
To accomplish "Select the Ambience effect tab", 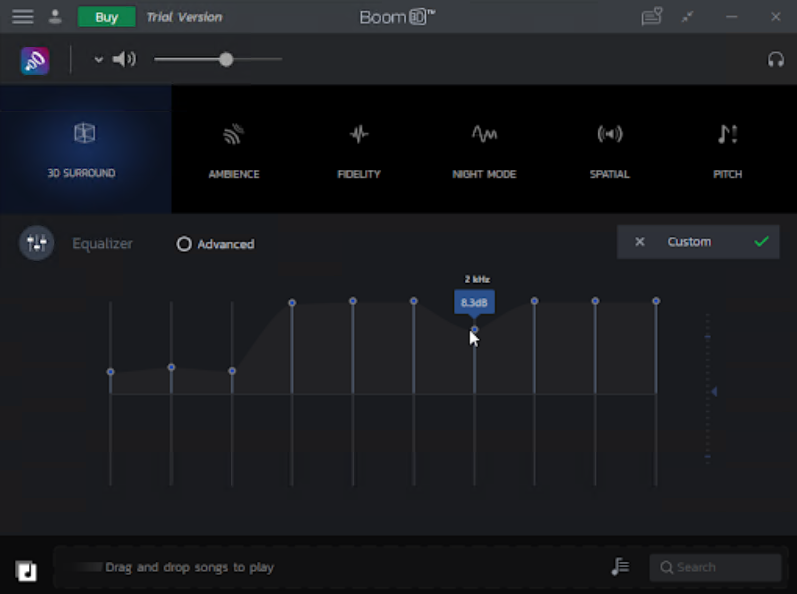I will click(x=233, y=148).
